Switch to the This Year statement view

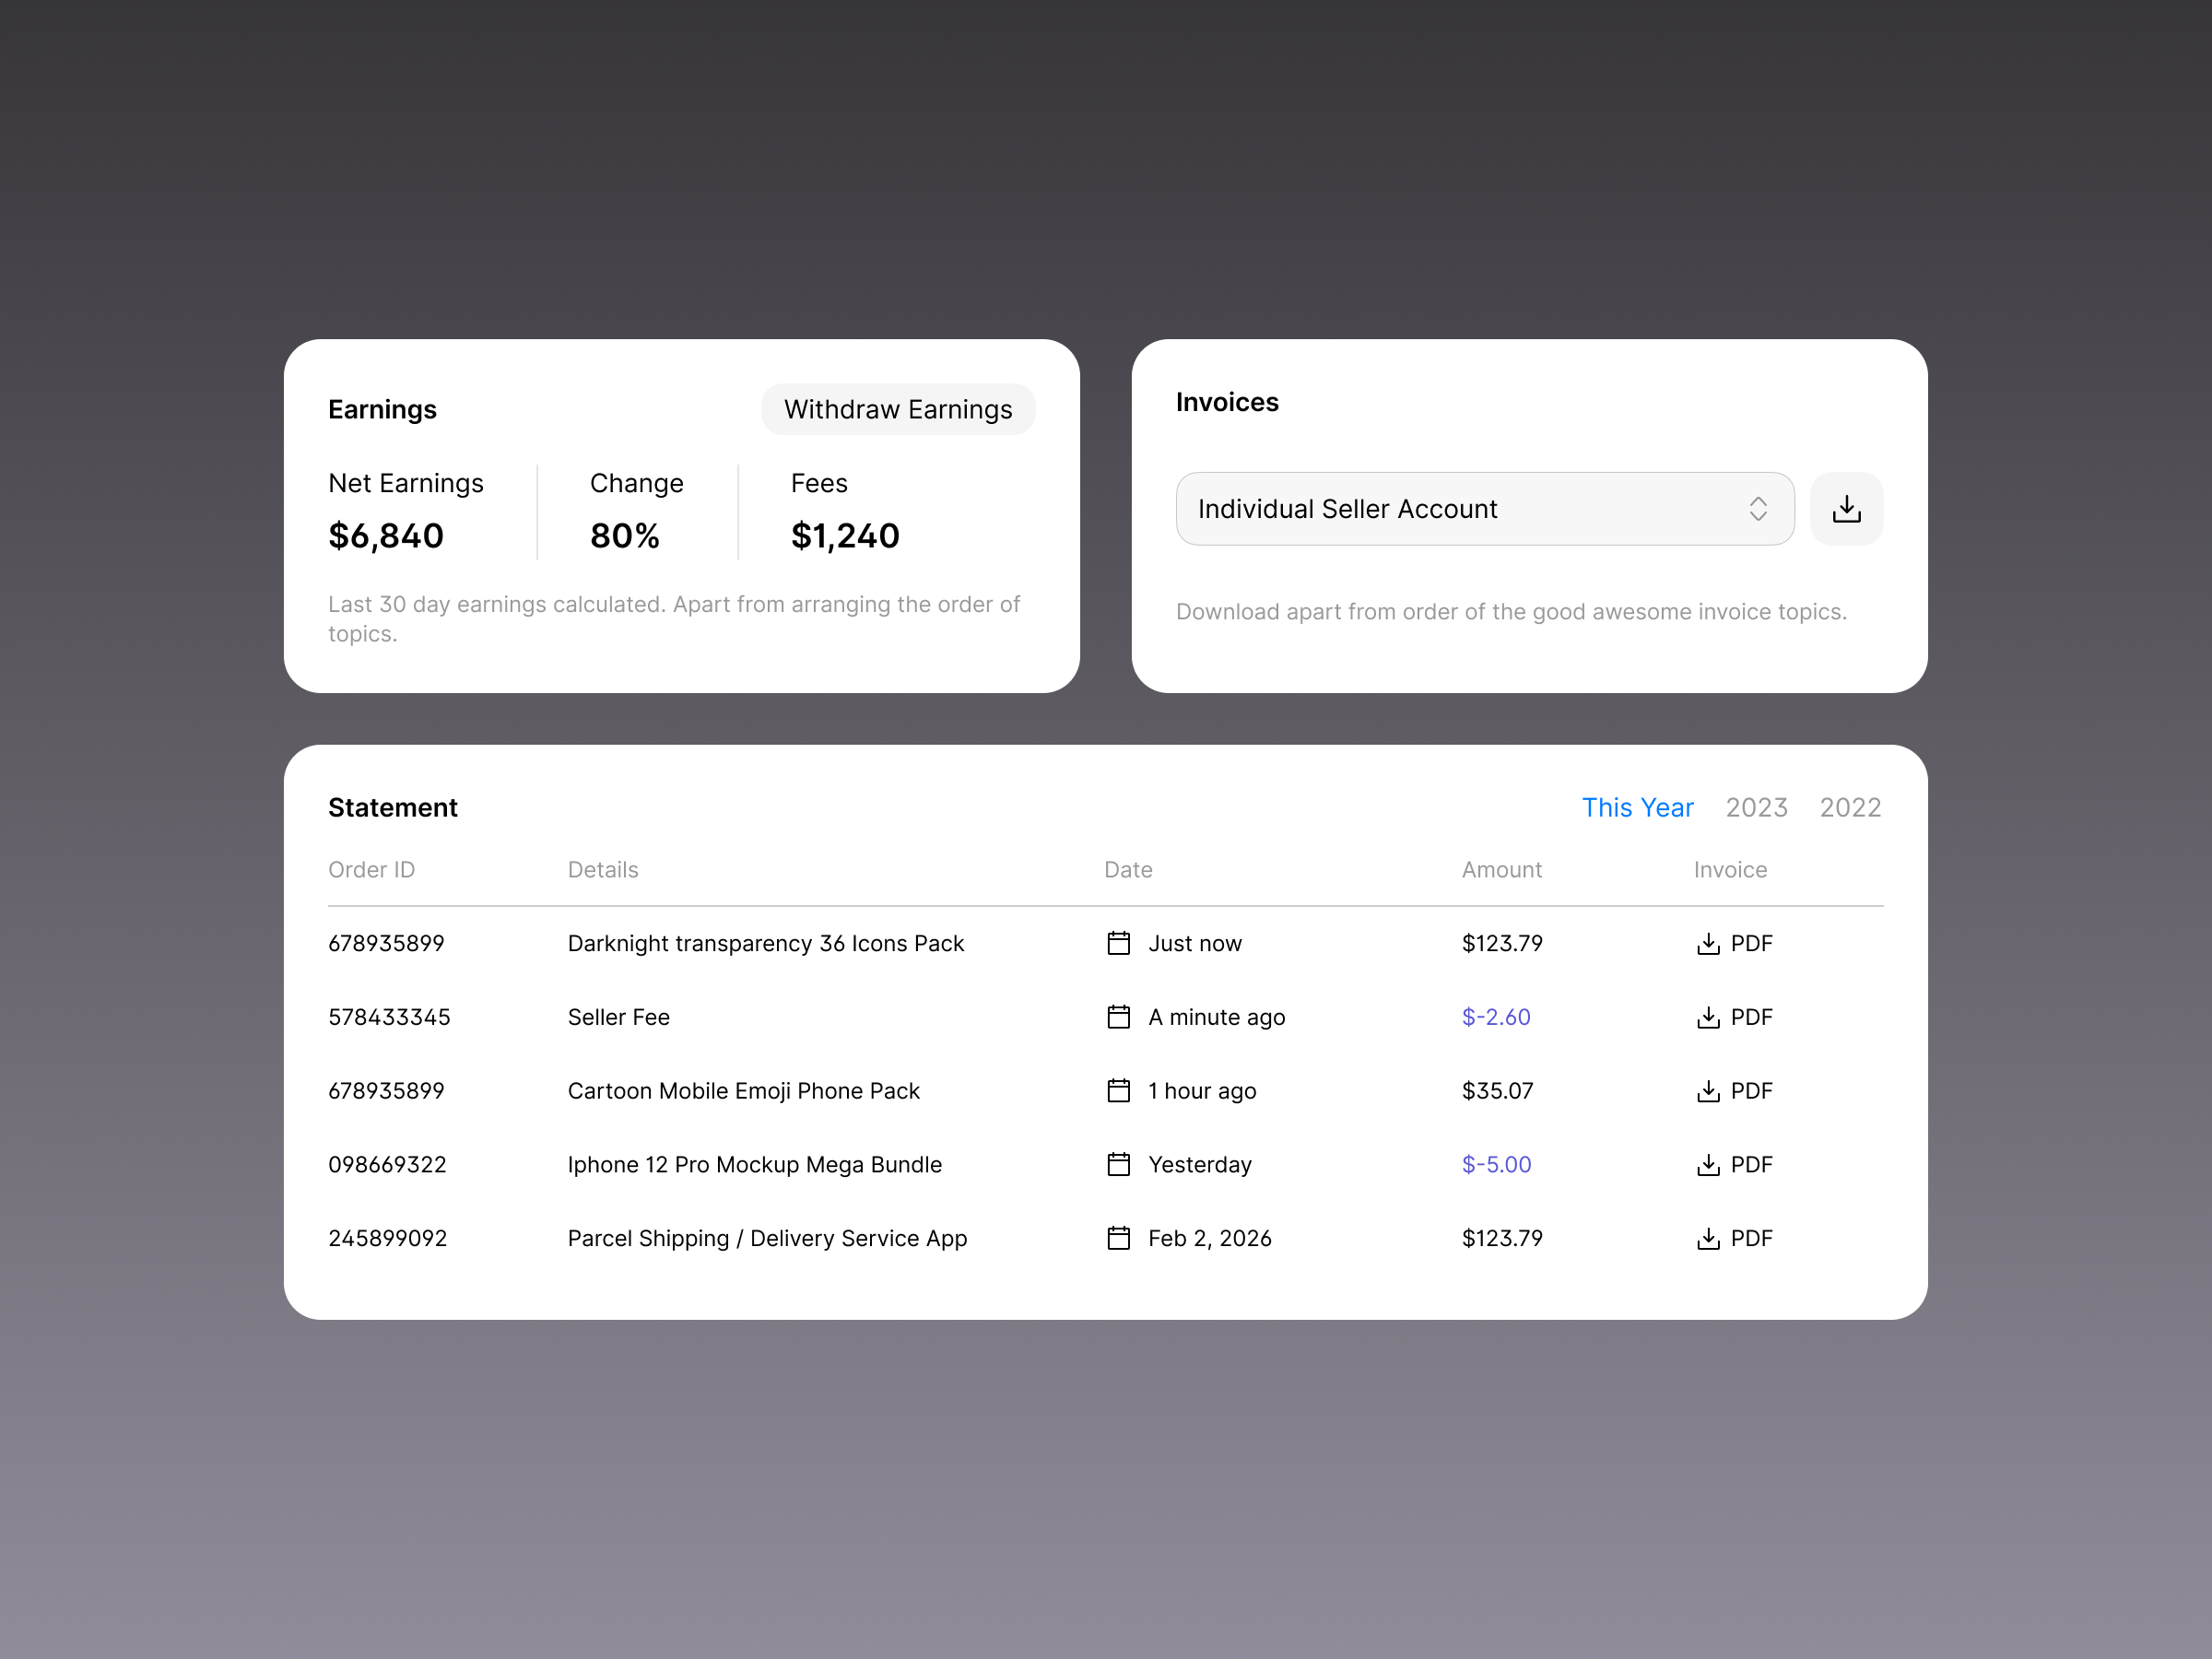(1638, 807)
